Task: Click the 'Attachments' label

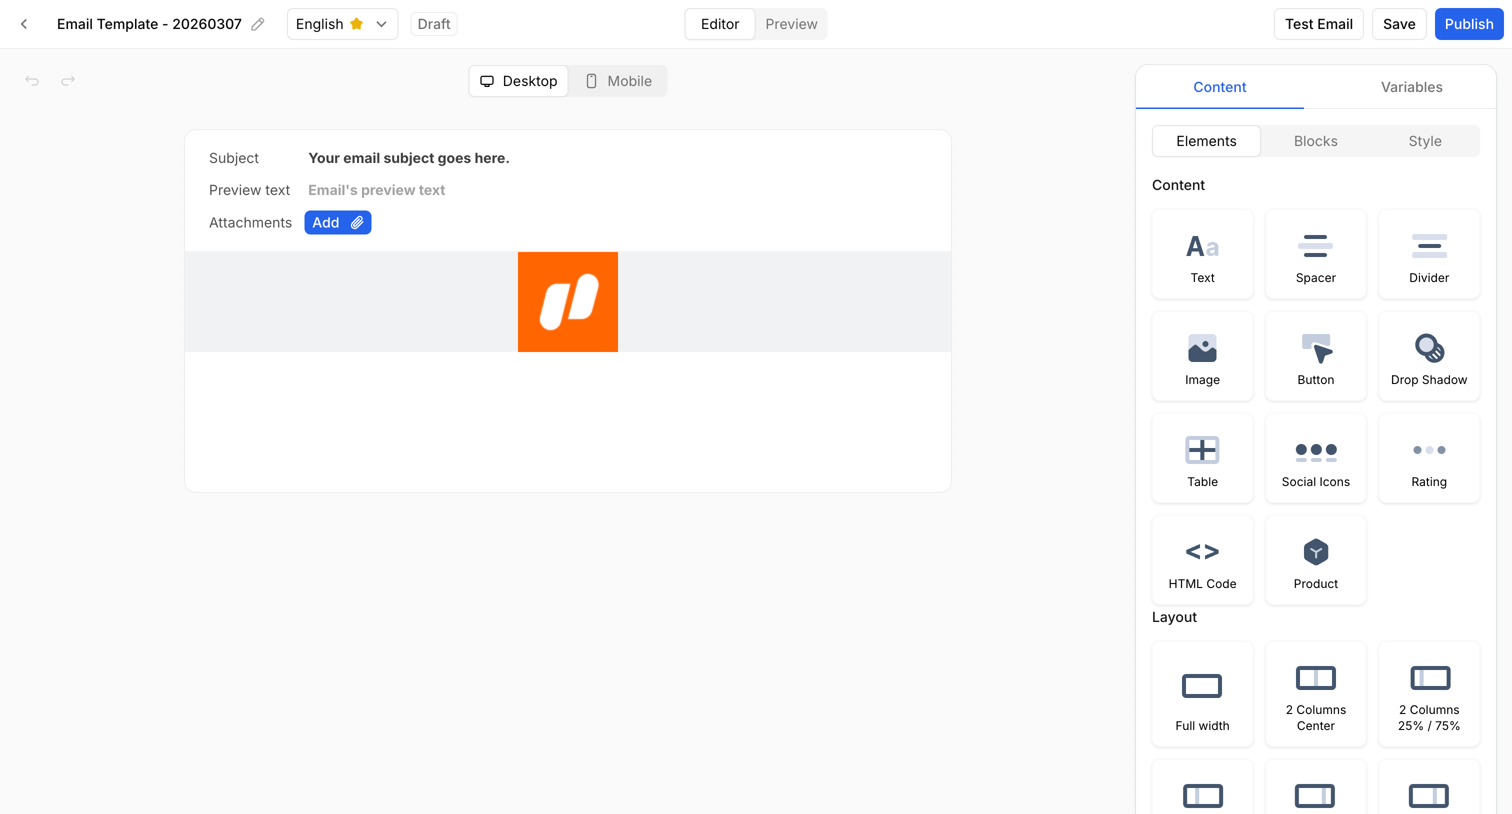Action: (250, 223)
